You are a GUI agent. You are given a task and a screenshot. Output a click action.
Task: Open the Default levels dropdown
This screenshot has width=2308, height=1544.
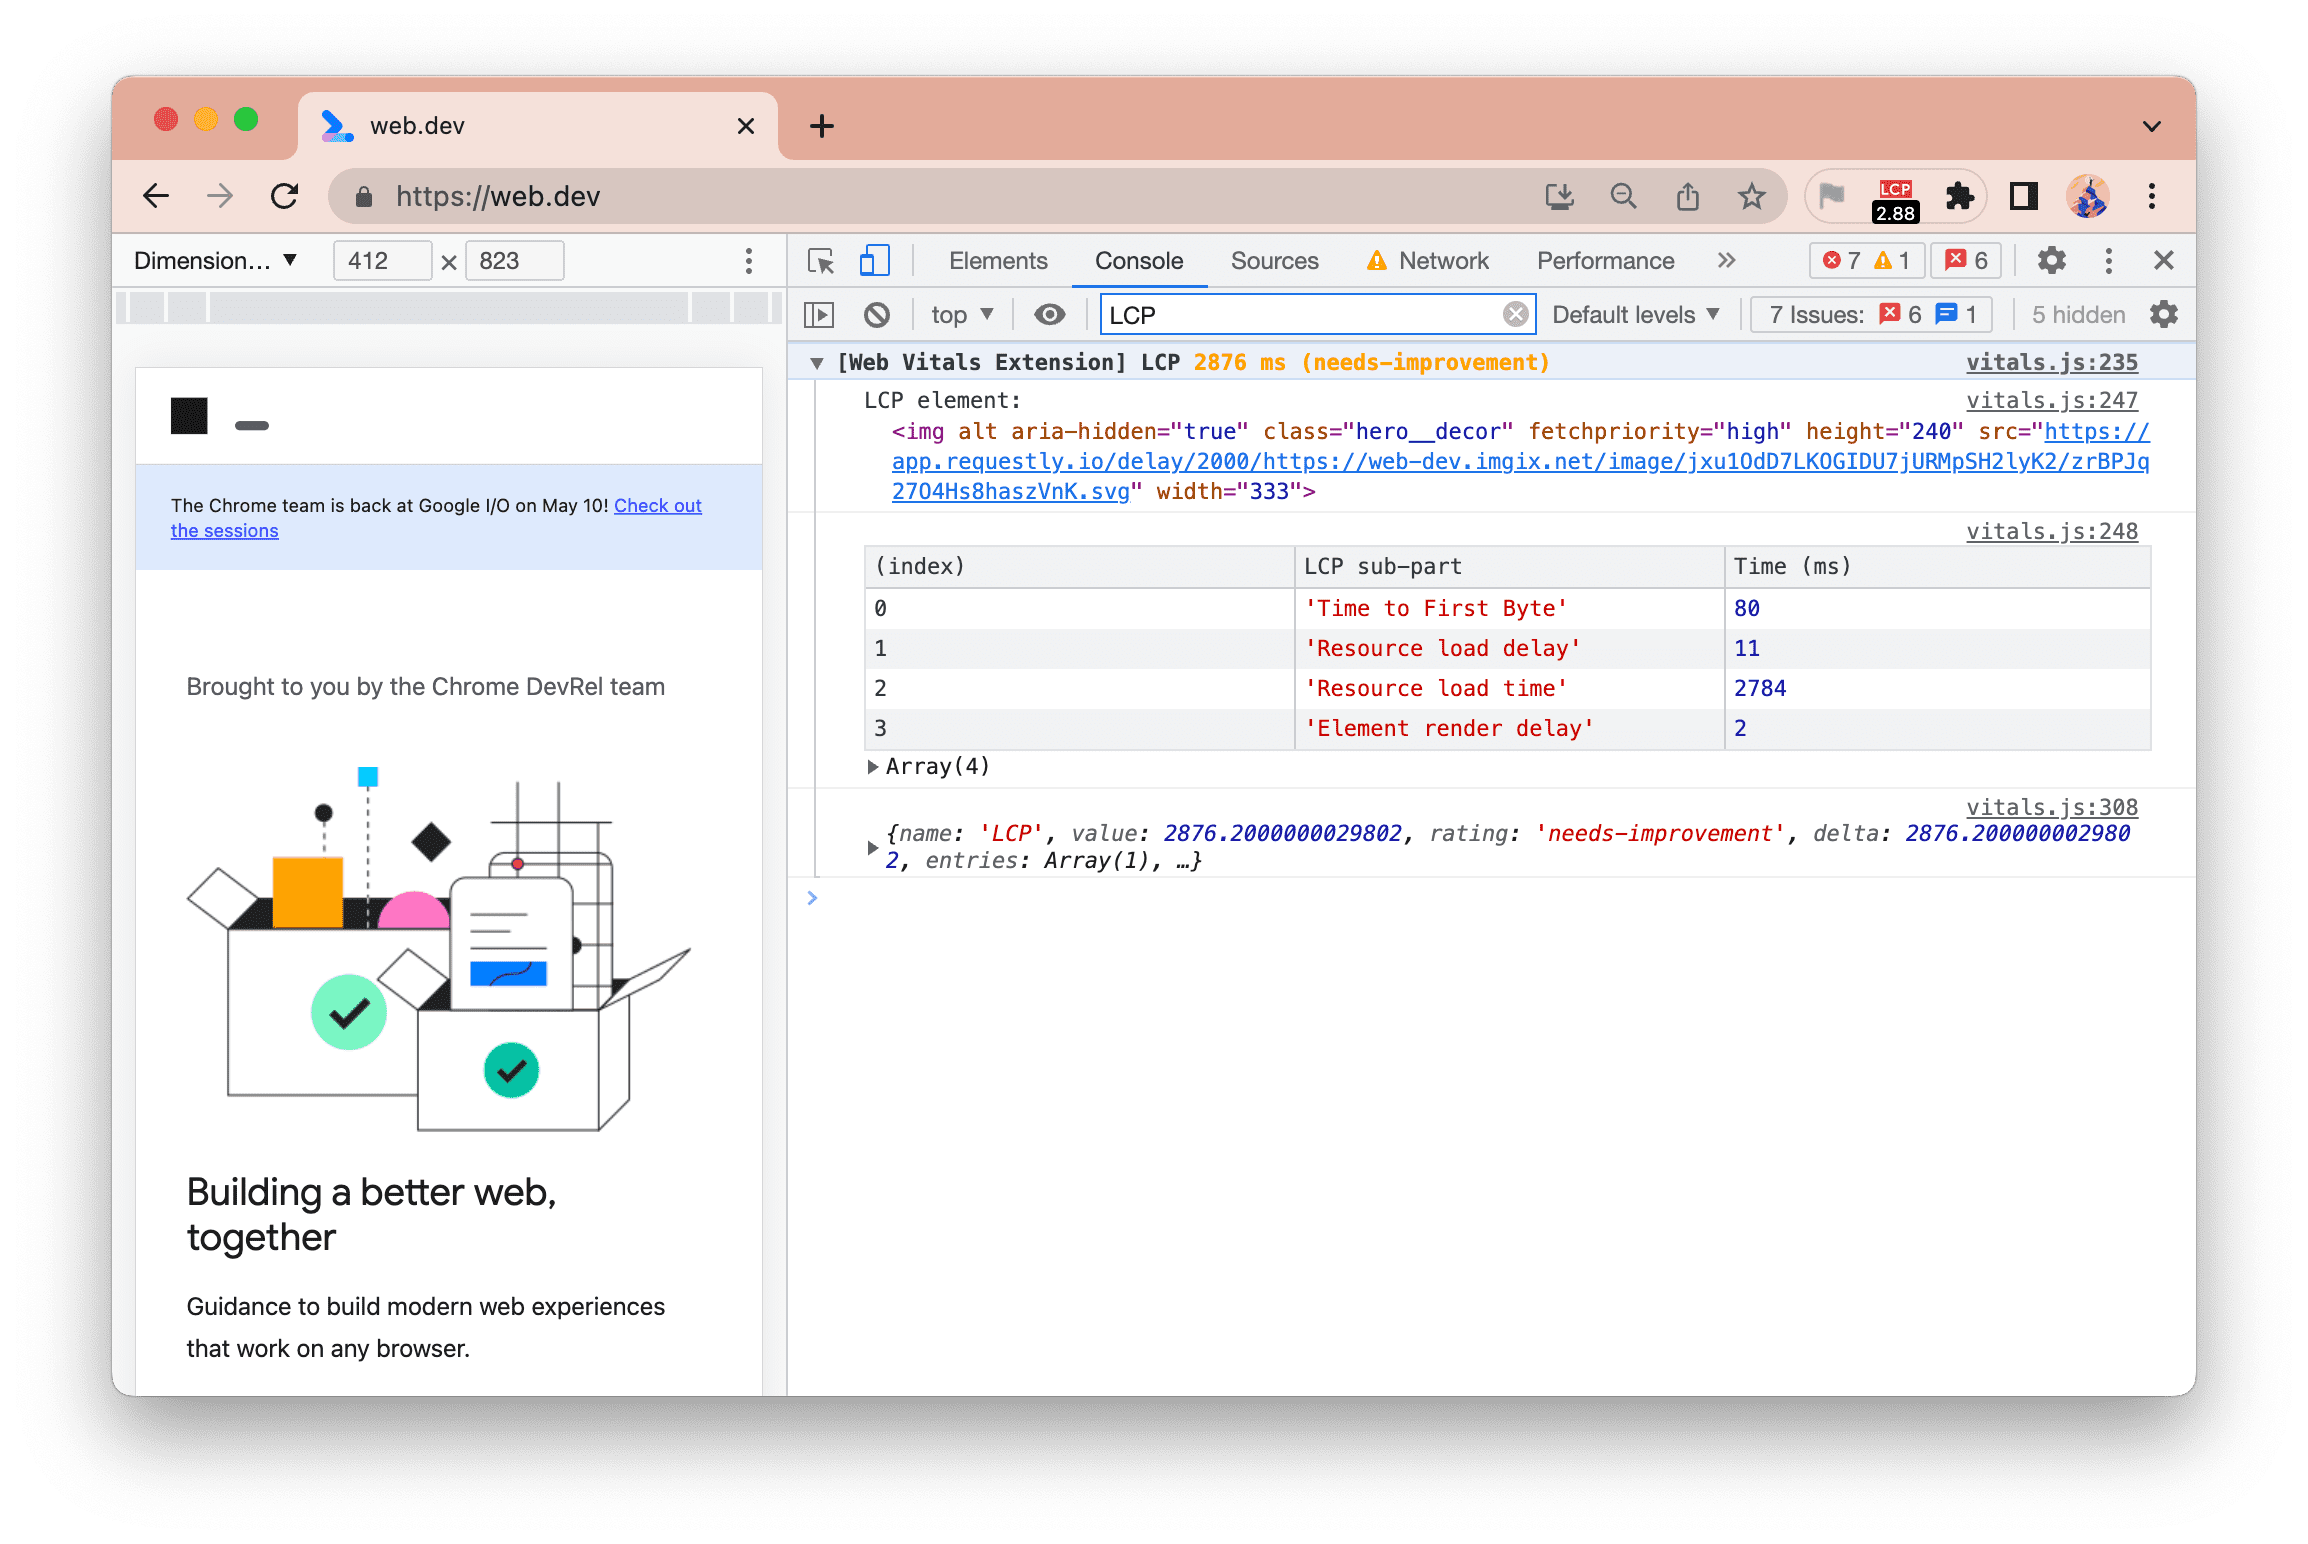(1636, 314)
